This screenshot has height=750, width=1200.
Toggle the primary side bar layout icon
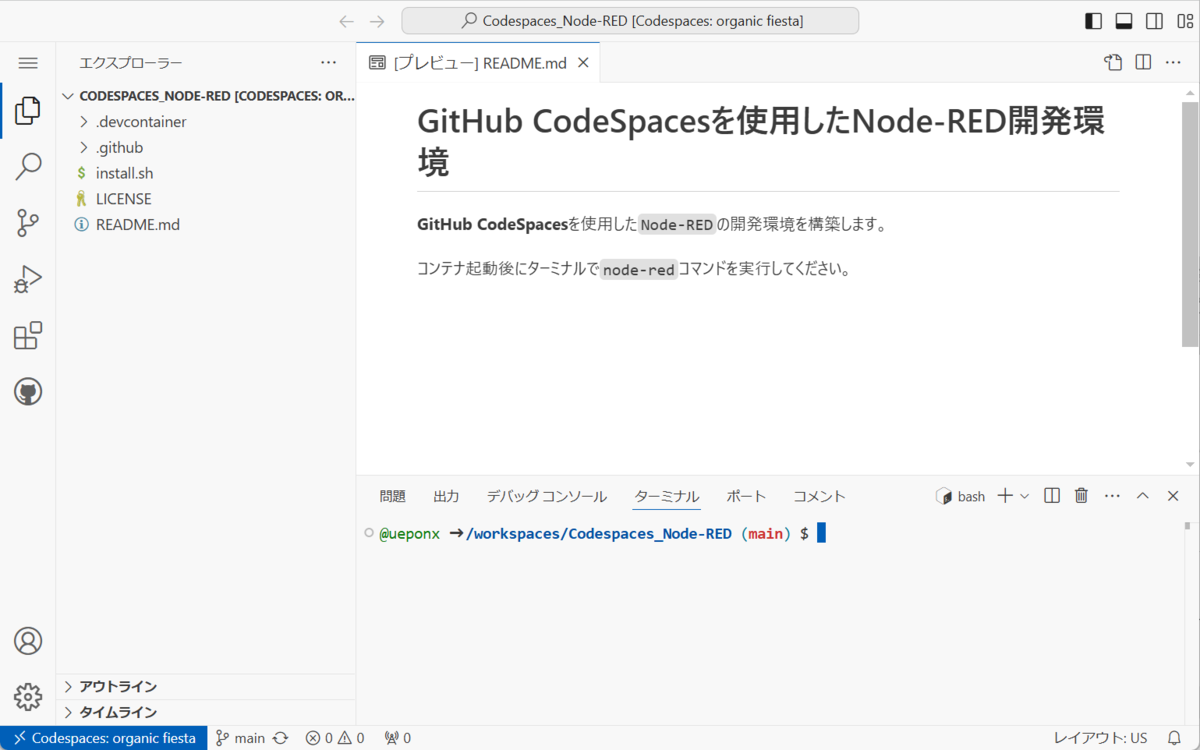click(1094, 21)
